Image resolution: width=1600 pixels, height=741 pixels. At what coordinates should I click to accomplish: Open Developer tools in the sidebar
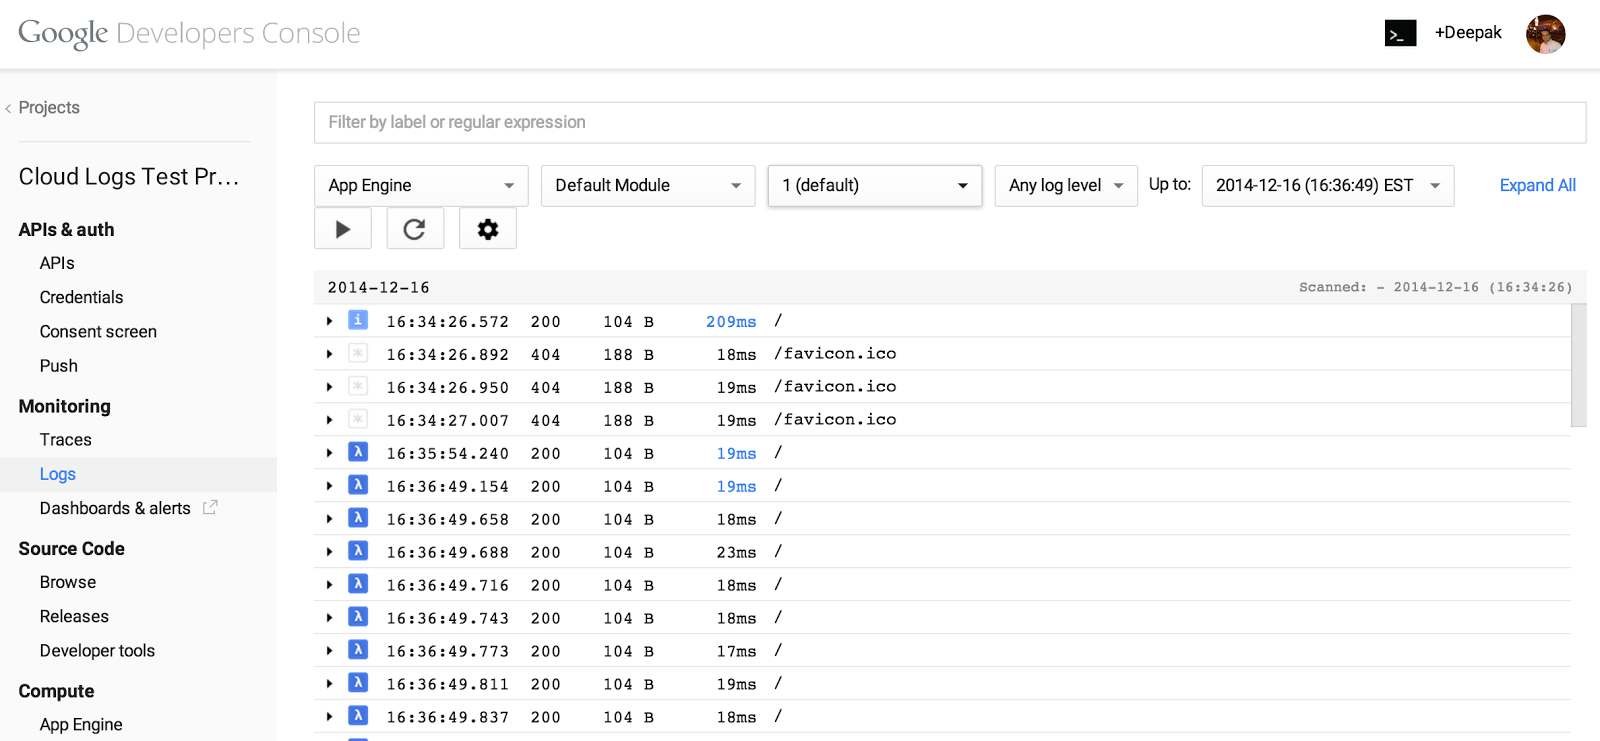click(97, 651)
